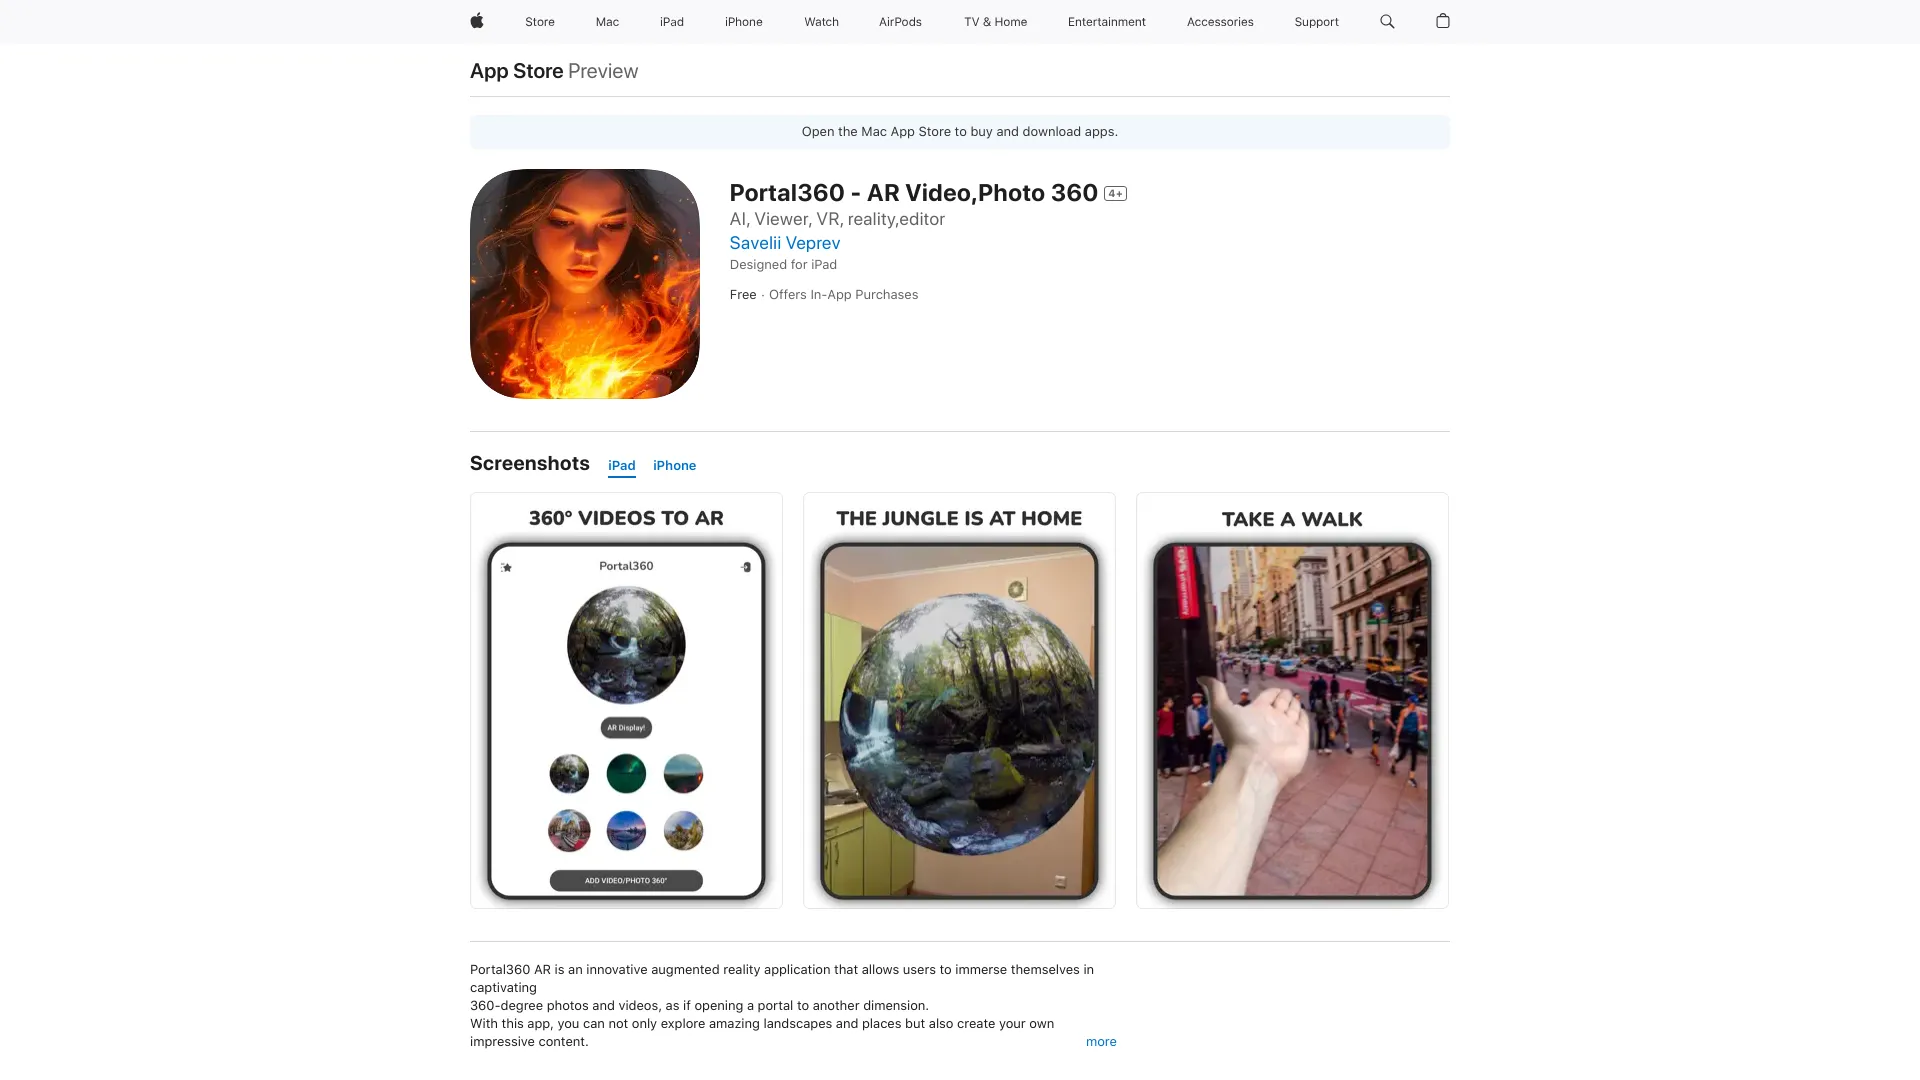1920x1080 pixels.
Task: Select the iPad screenshots tab
Action: tap(621, 464)
